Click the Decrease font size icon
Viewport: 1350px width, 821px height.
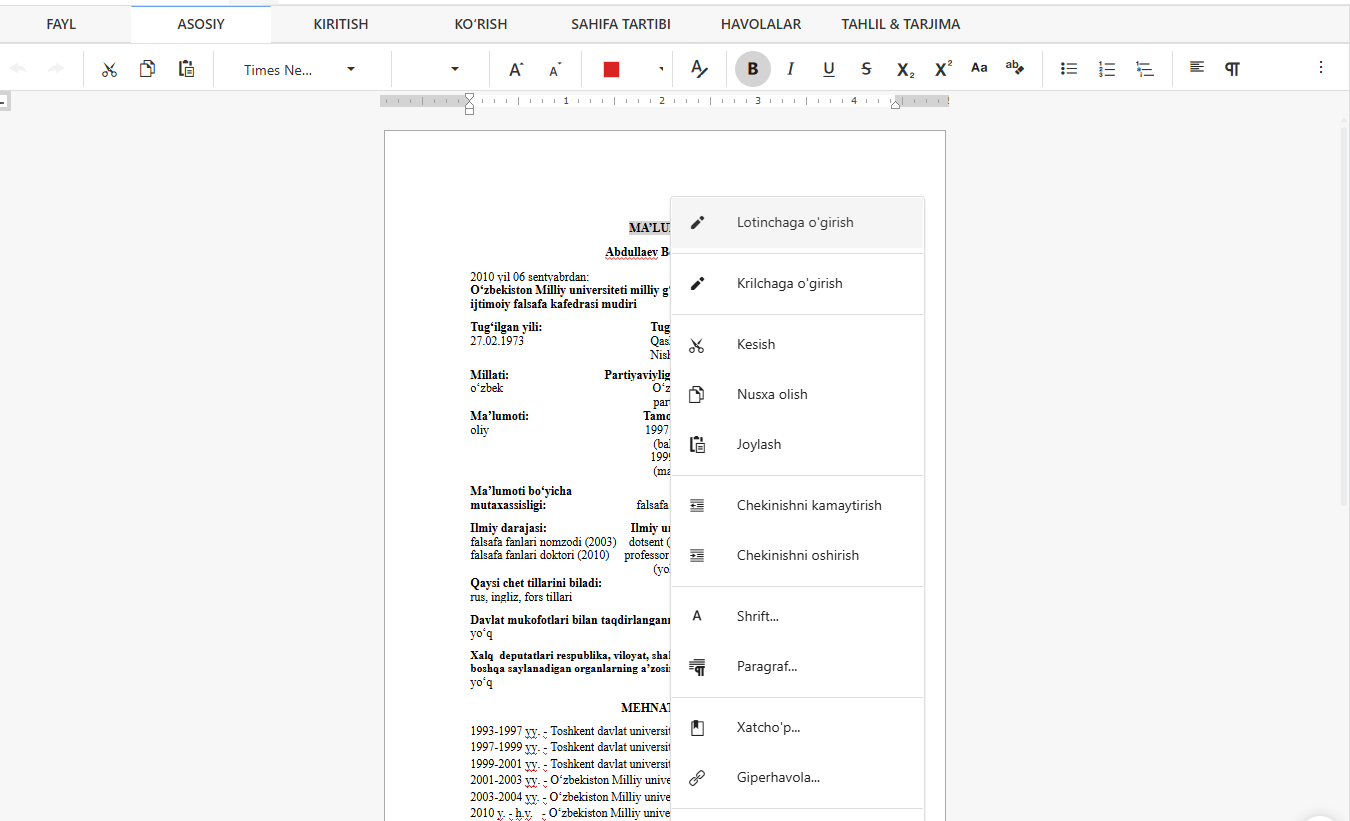point(553,69)
